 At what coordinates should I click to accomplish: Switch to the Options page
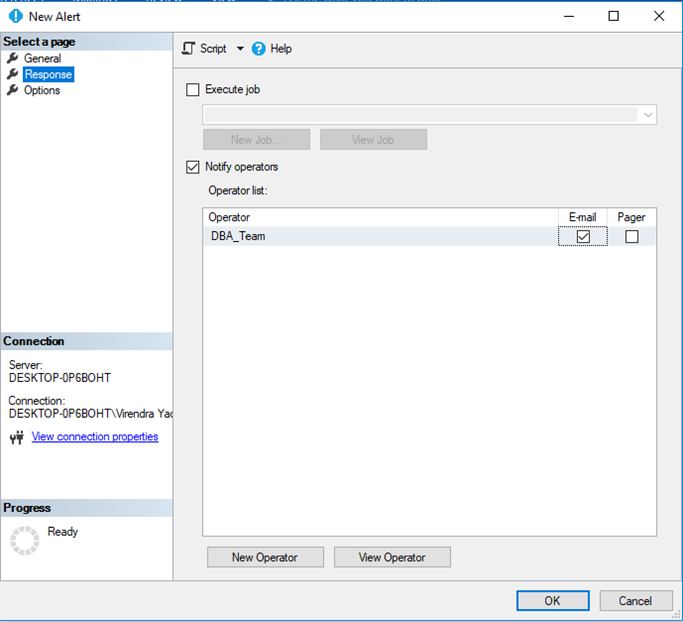(42, 90)
